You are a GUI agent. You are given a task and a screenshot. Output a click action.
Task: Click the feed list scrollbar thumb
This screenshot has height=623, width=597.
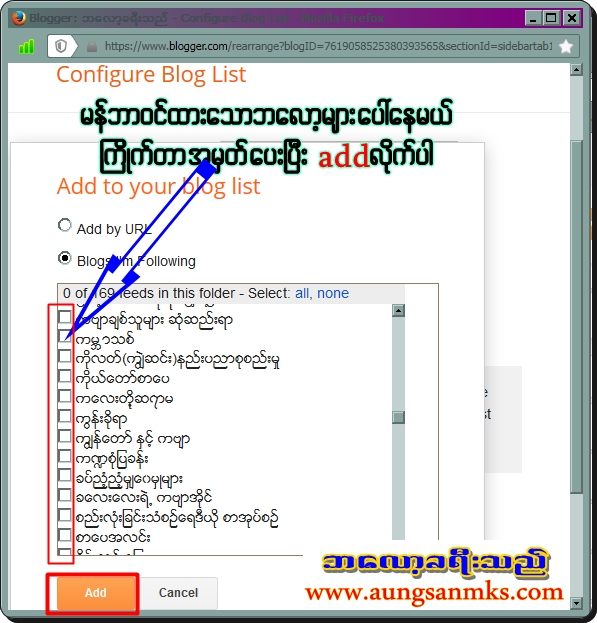[x=398, y=417]
